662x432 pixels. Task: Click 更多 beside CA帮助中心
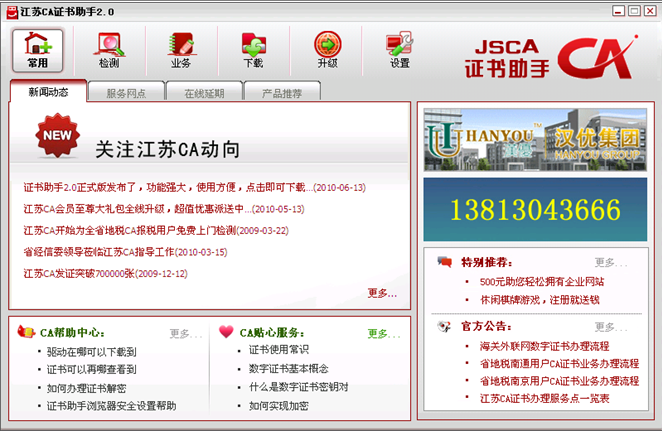point(185,334)
